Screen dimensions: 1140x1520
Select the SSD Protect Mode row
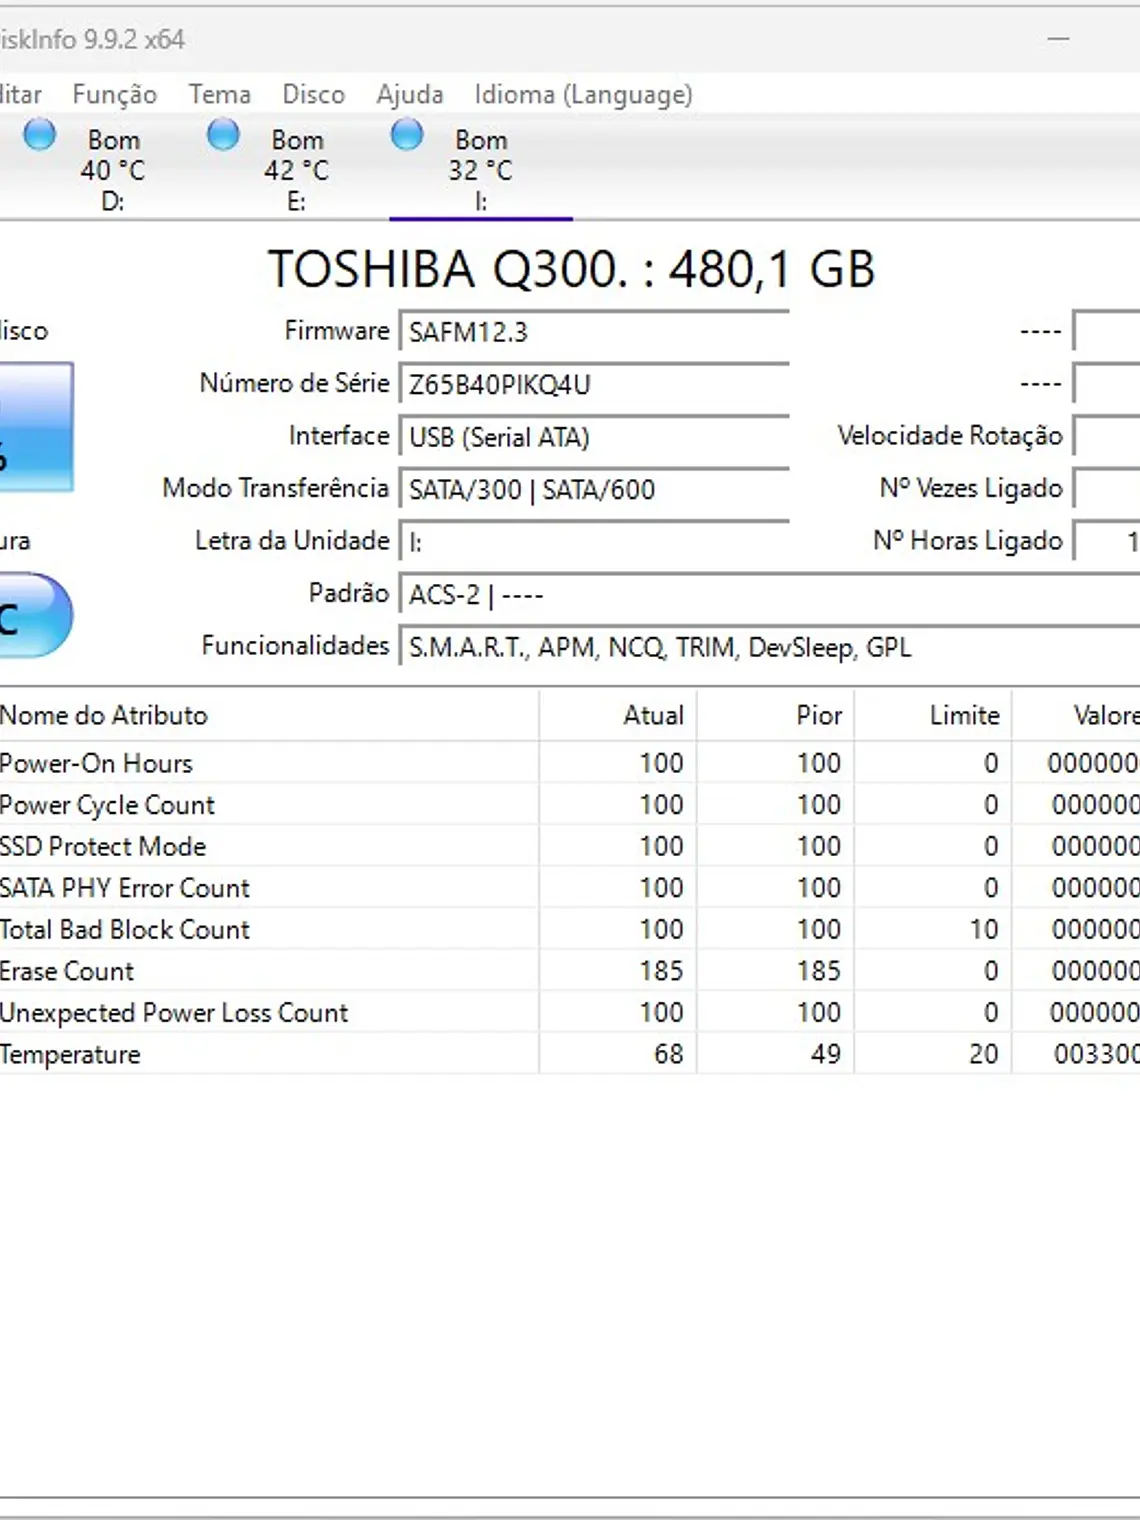pyautogui.click(x=570, y=846)
